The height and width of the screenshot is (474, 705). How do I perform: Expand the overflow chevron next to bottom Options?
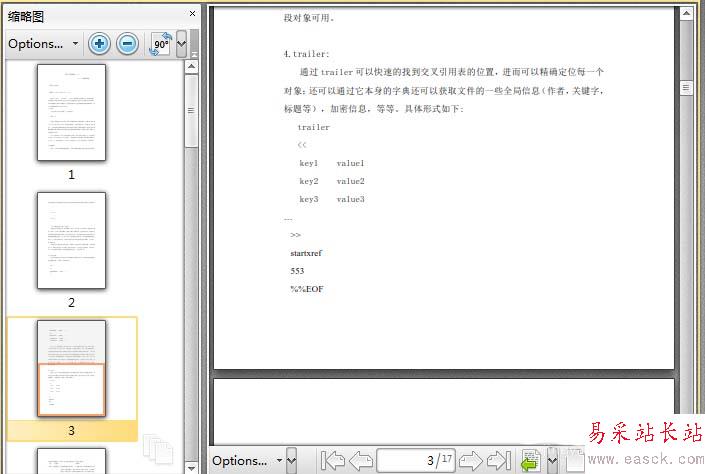tap(291, 461)
